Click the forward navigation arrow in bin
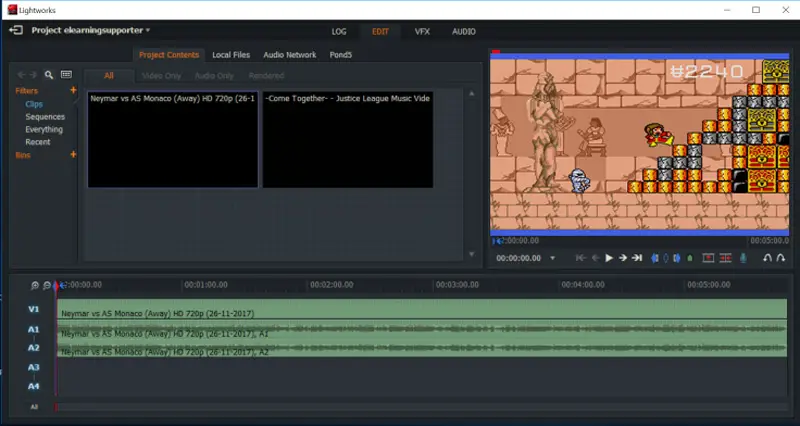The width and height of the screenshot is (800, 426). point(33,75)
